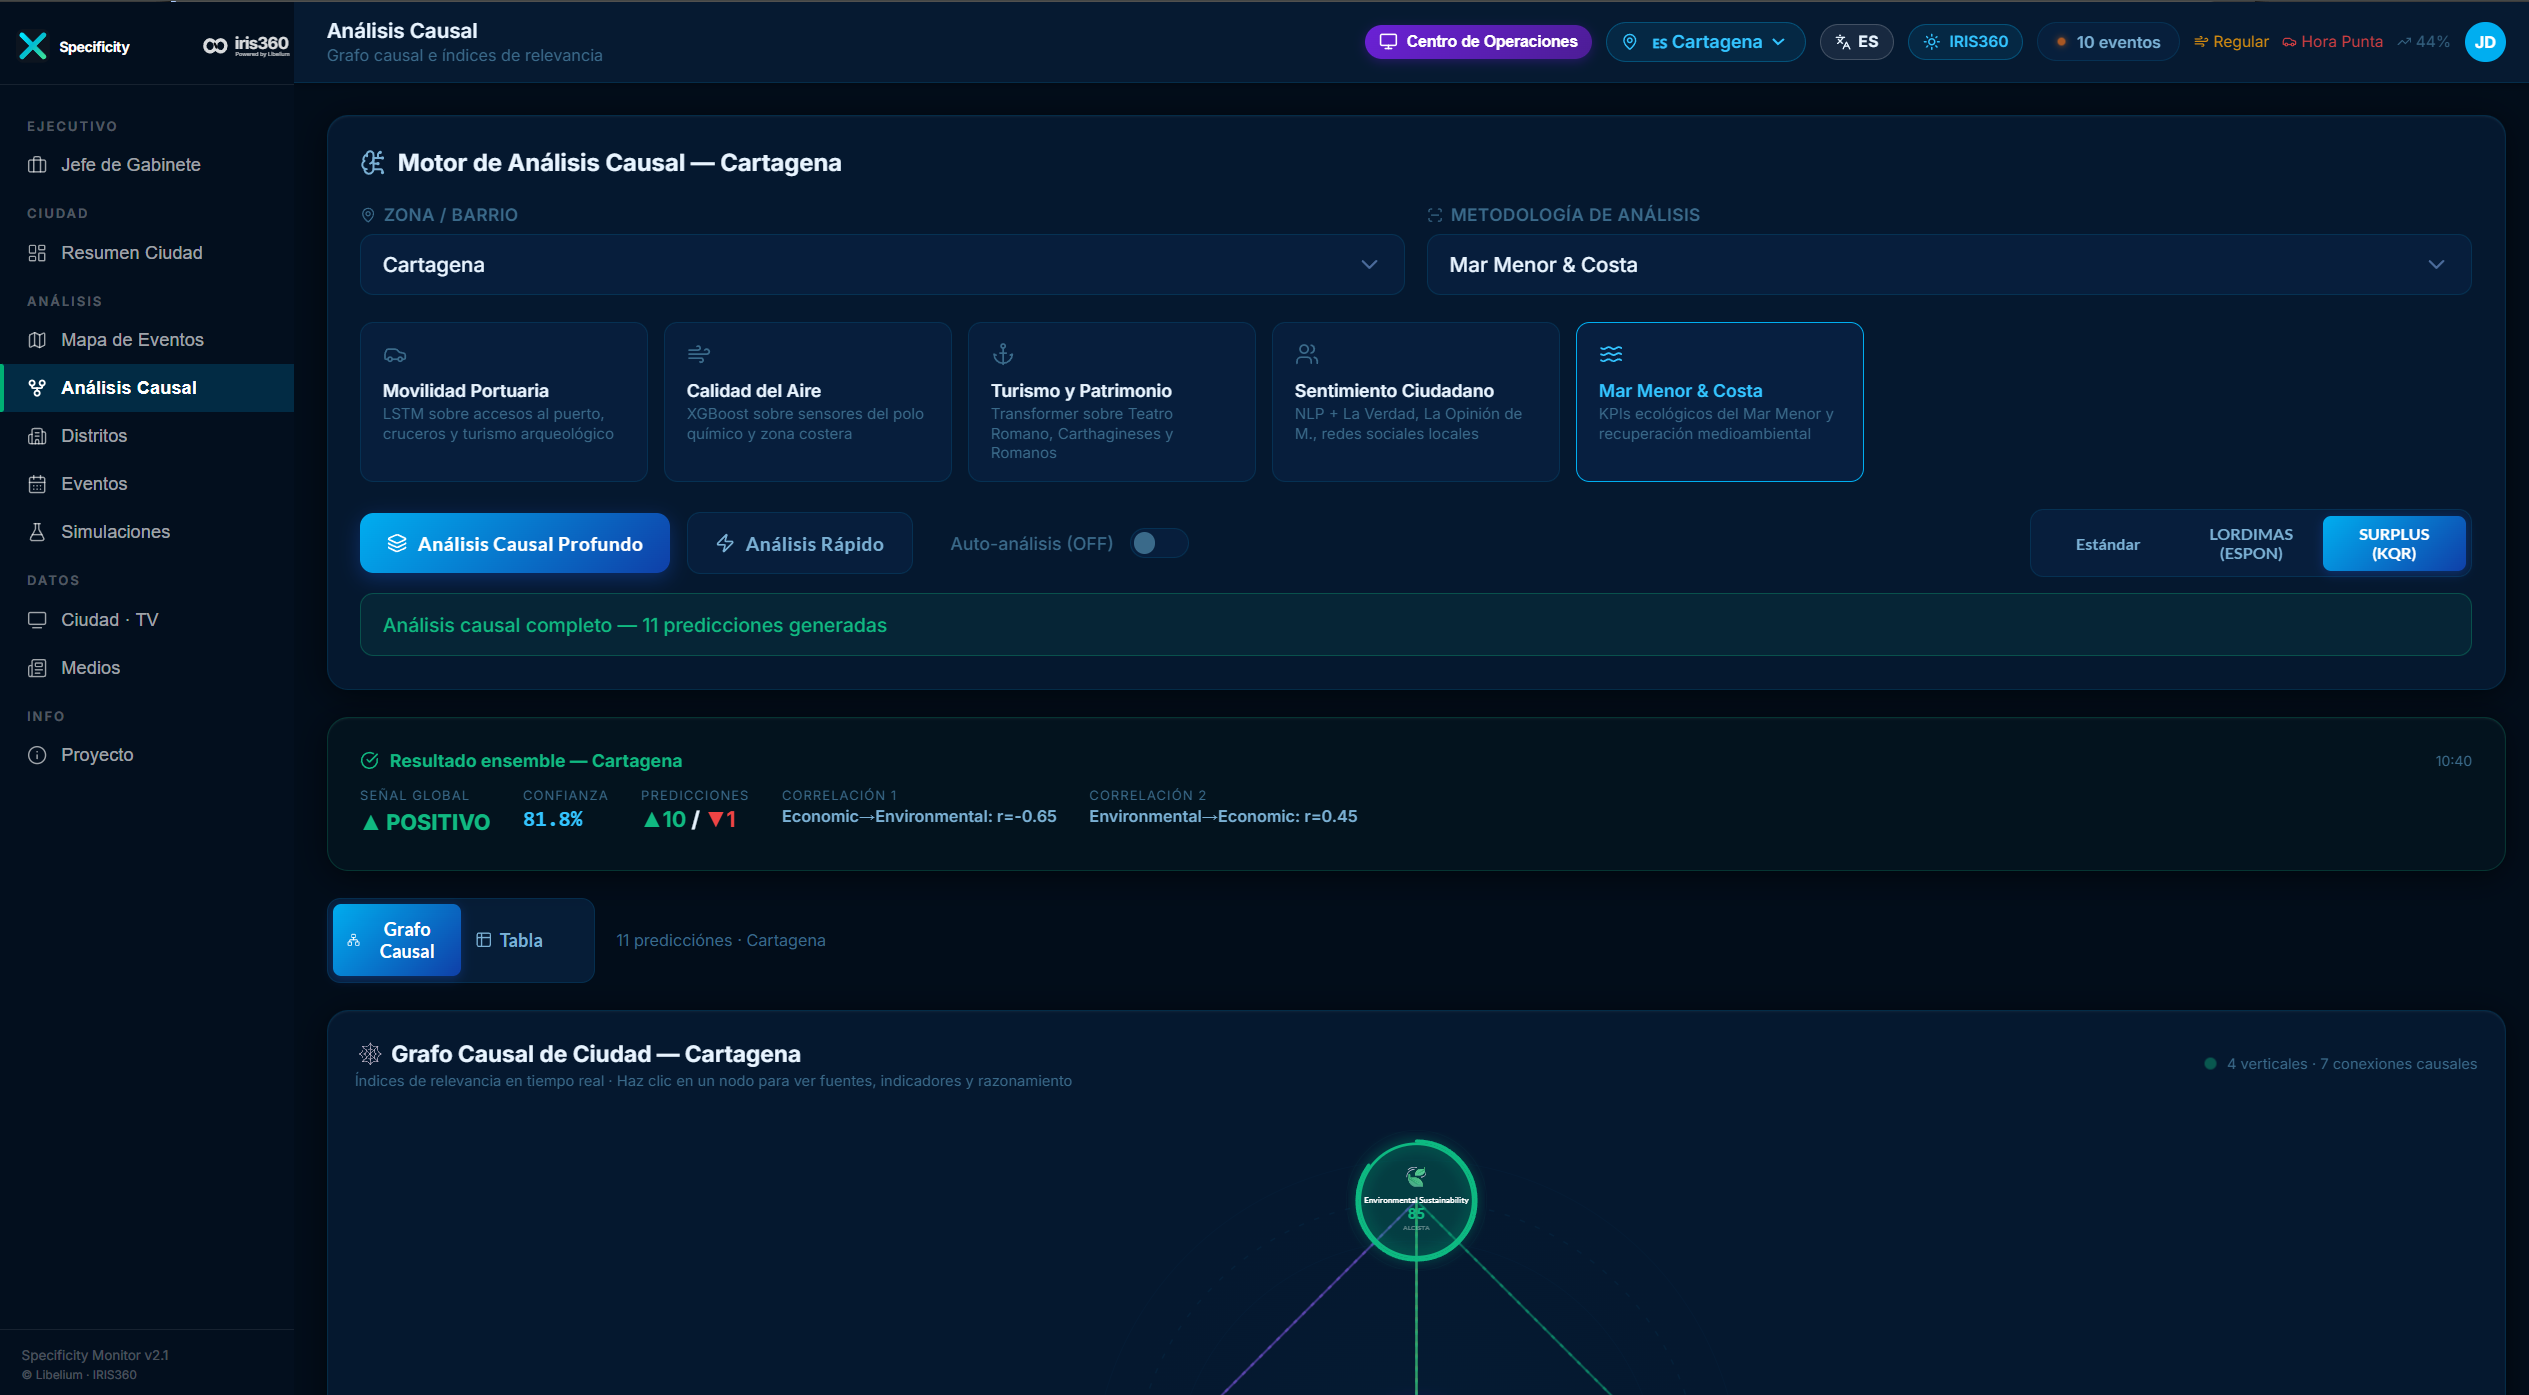Image resolution: width=2529 pixels, height=1395 pixels.
Task: Open Mapa de Eventos in sidebar
Action: pyautogui.click(x=132, y=340)
